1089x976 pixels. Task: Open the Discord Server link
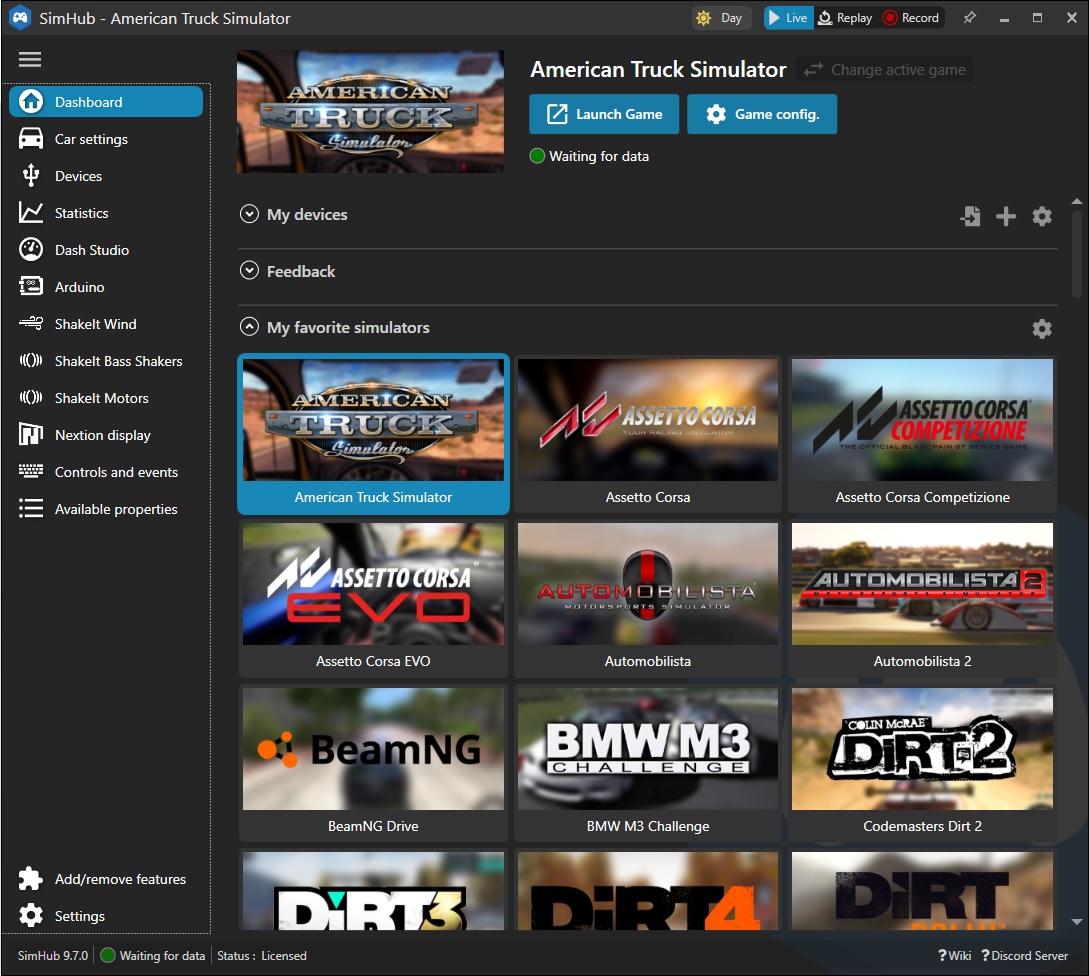coord(1024,955)
